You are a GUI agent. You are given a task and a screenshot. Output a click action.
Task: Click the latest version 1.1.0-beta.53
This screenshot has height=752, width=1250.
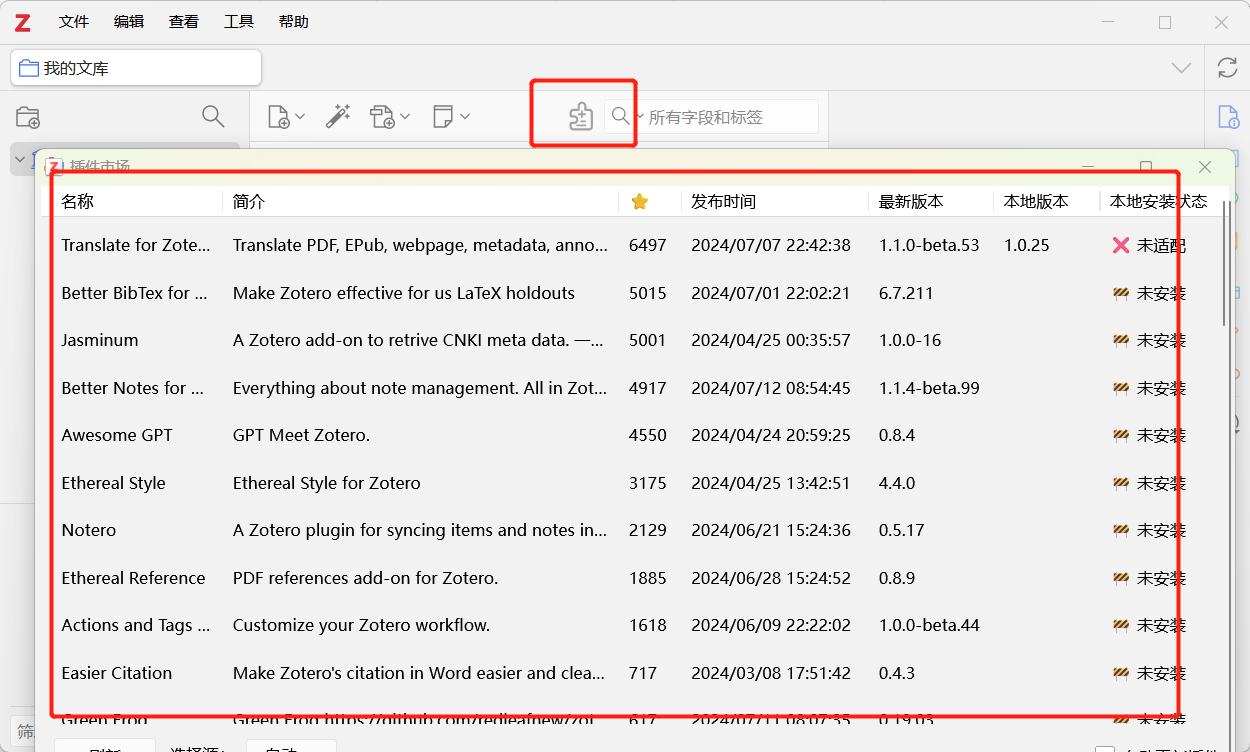(x=929, y=245)
